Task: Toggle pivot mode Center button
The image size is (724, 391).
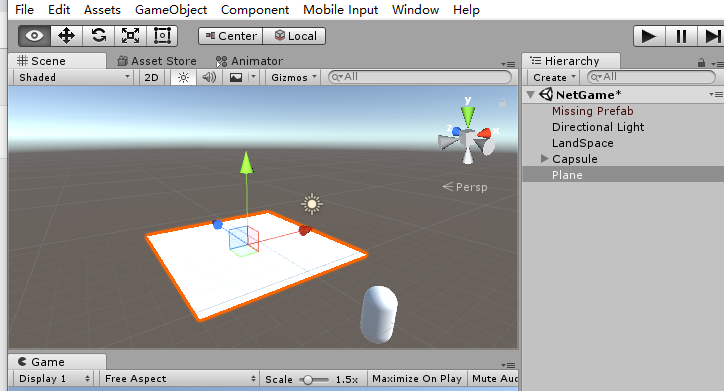Action: pos(230,36)
